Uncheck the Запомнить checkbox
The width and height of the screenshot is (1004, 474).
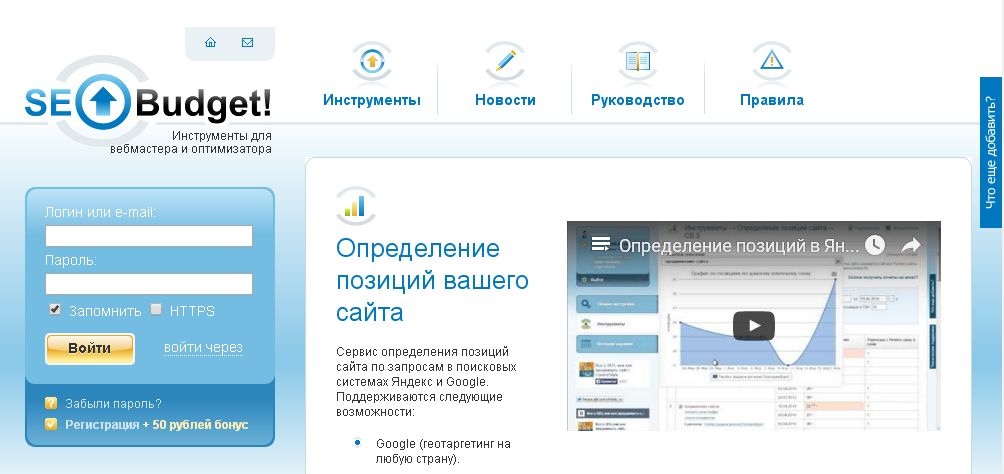click(55, 310)
